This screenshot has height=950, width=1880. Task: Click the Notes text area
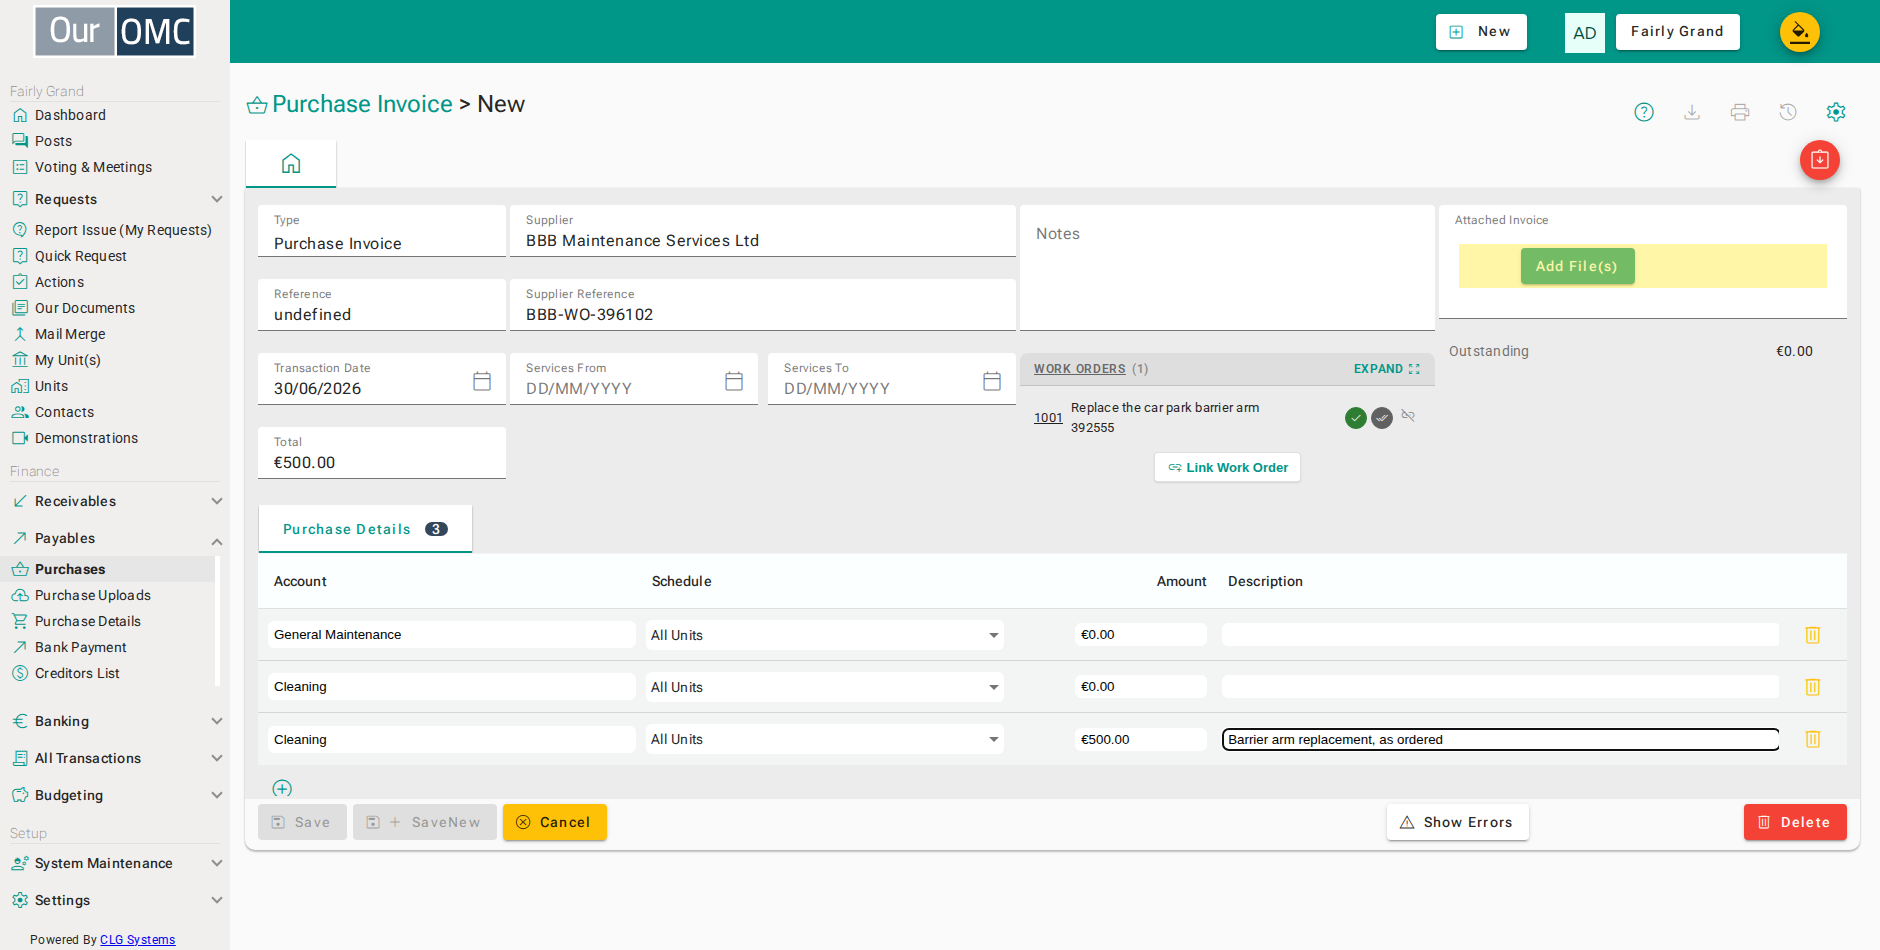[1227, 268]
